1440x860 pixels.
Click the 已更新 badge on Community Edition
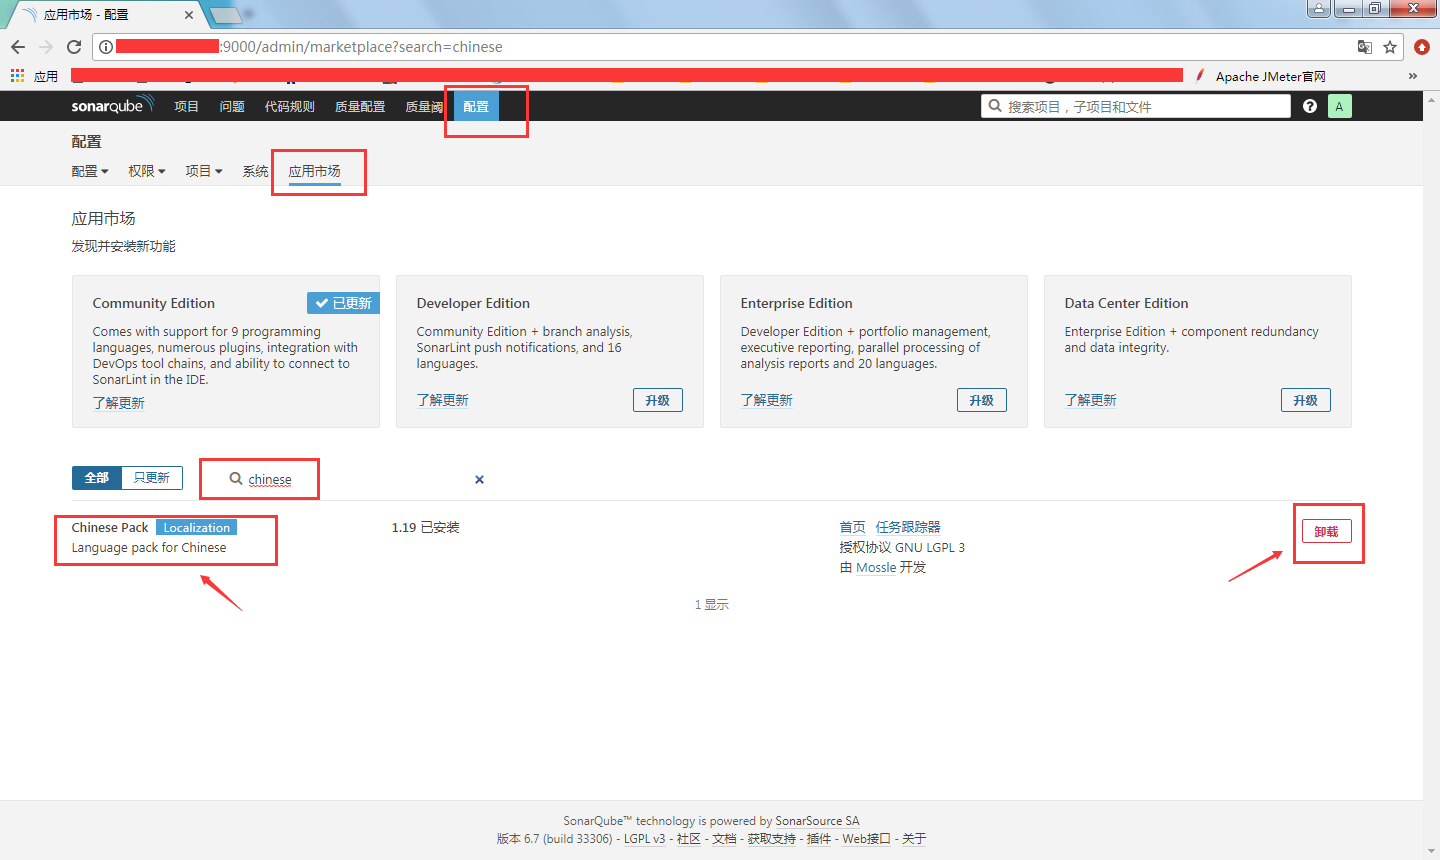pos(343,303)
